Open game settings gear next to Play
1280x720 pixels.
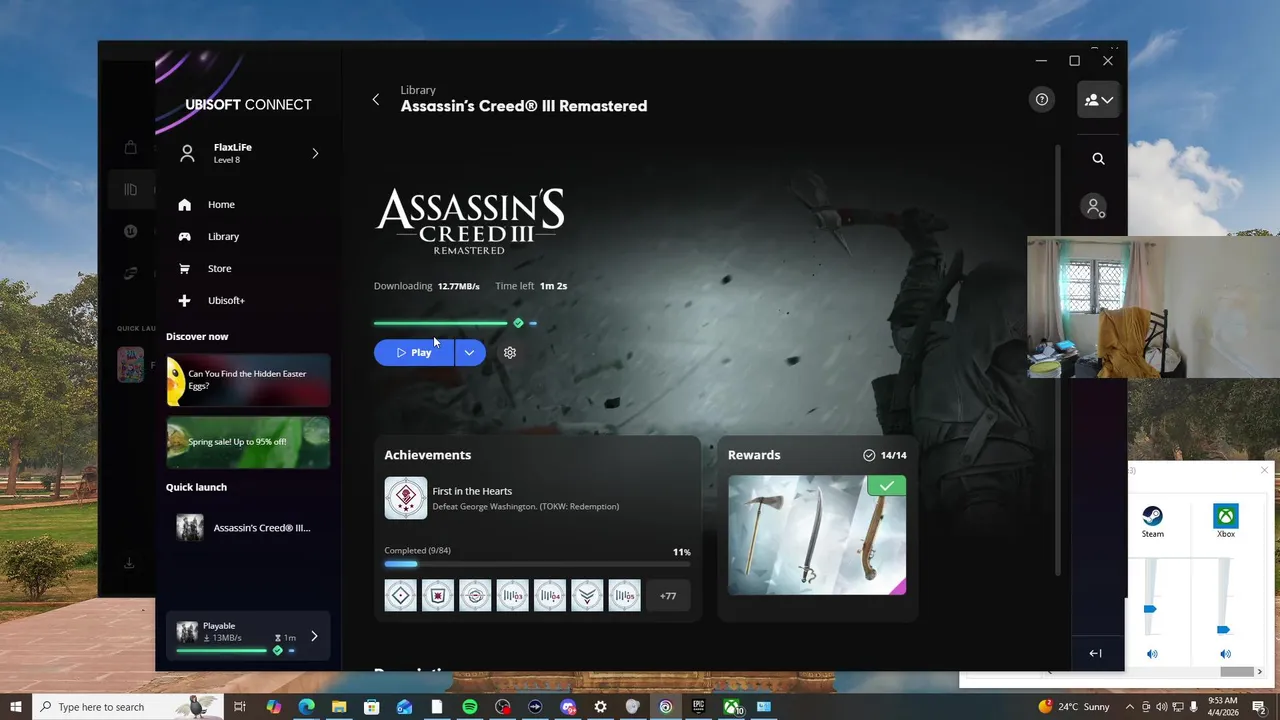(x=510, y=352)
